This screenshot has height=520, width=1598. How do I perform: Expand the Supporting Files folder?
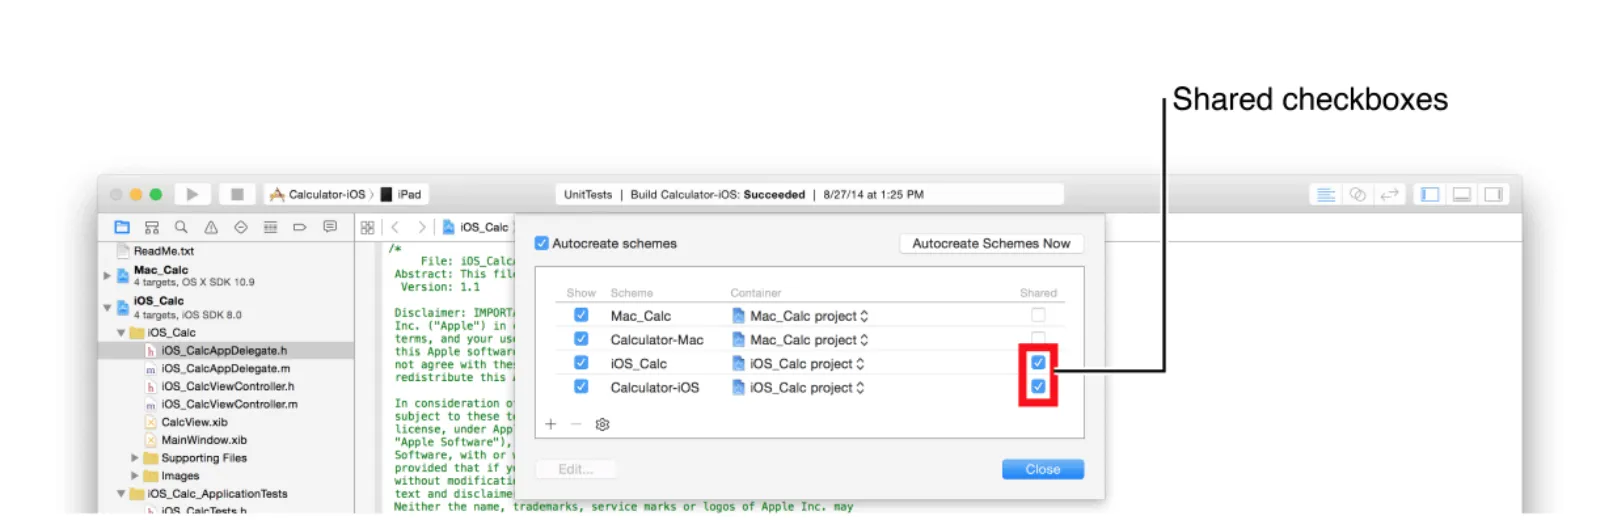coord(135,458)
